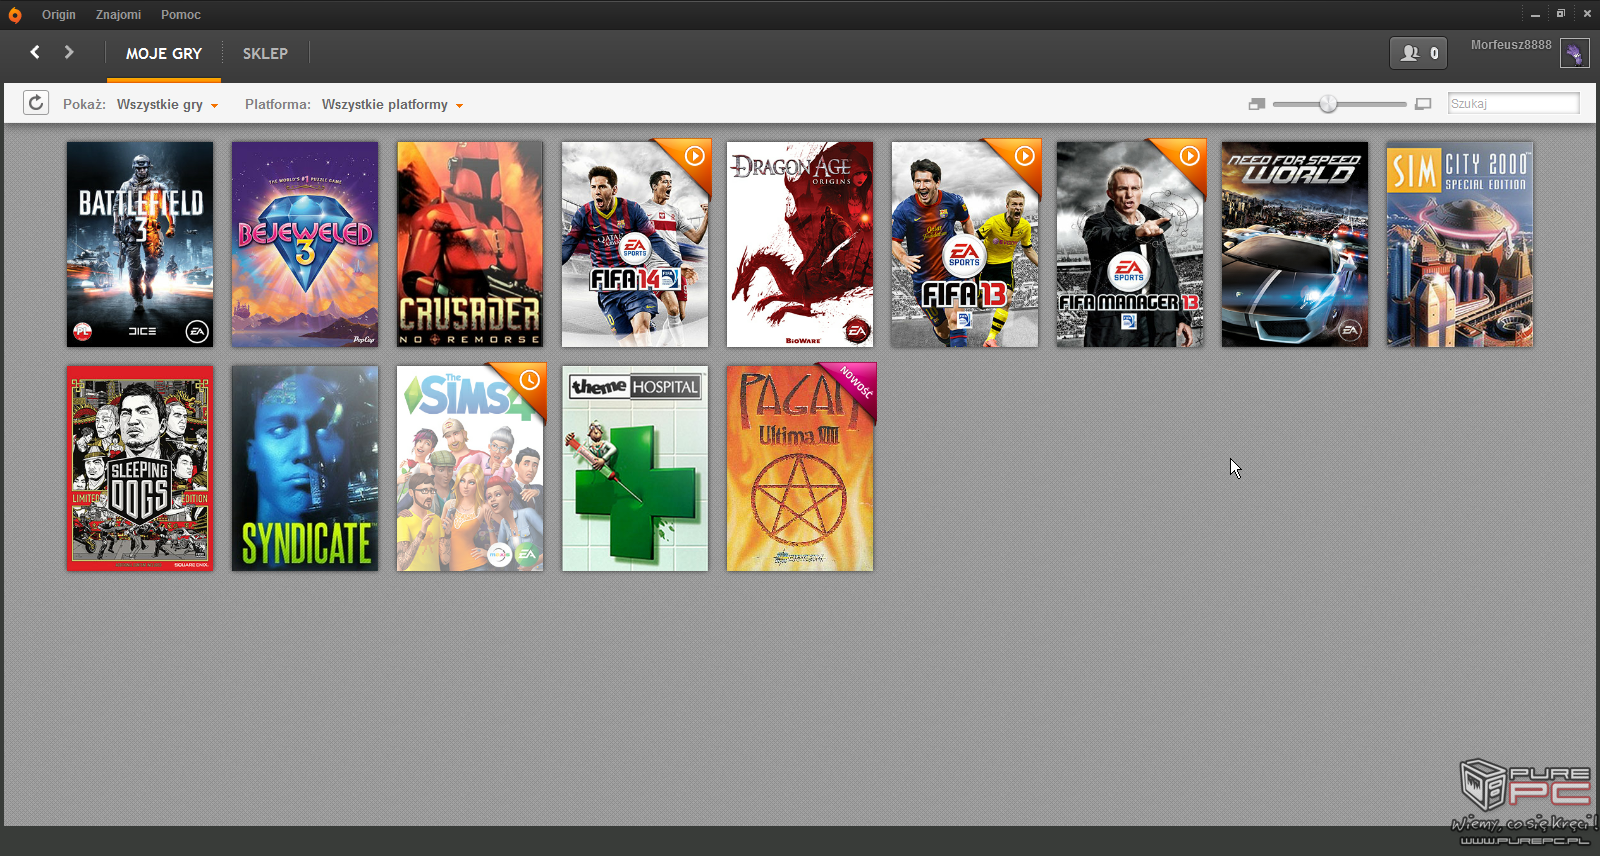Minimize the Origin window
Screen dimensions: 1600x856
[x=1535, y=14]
